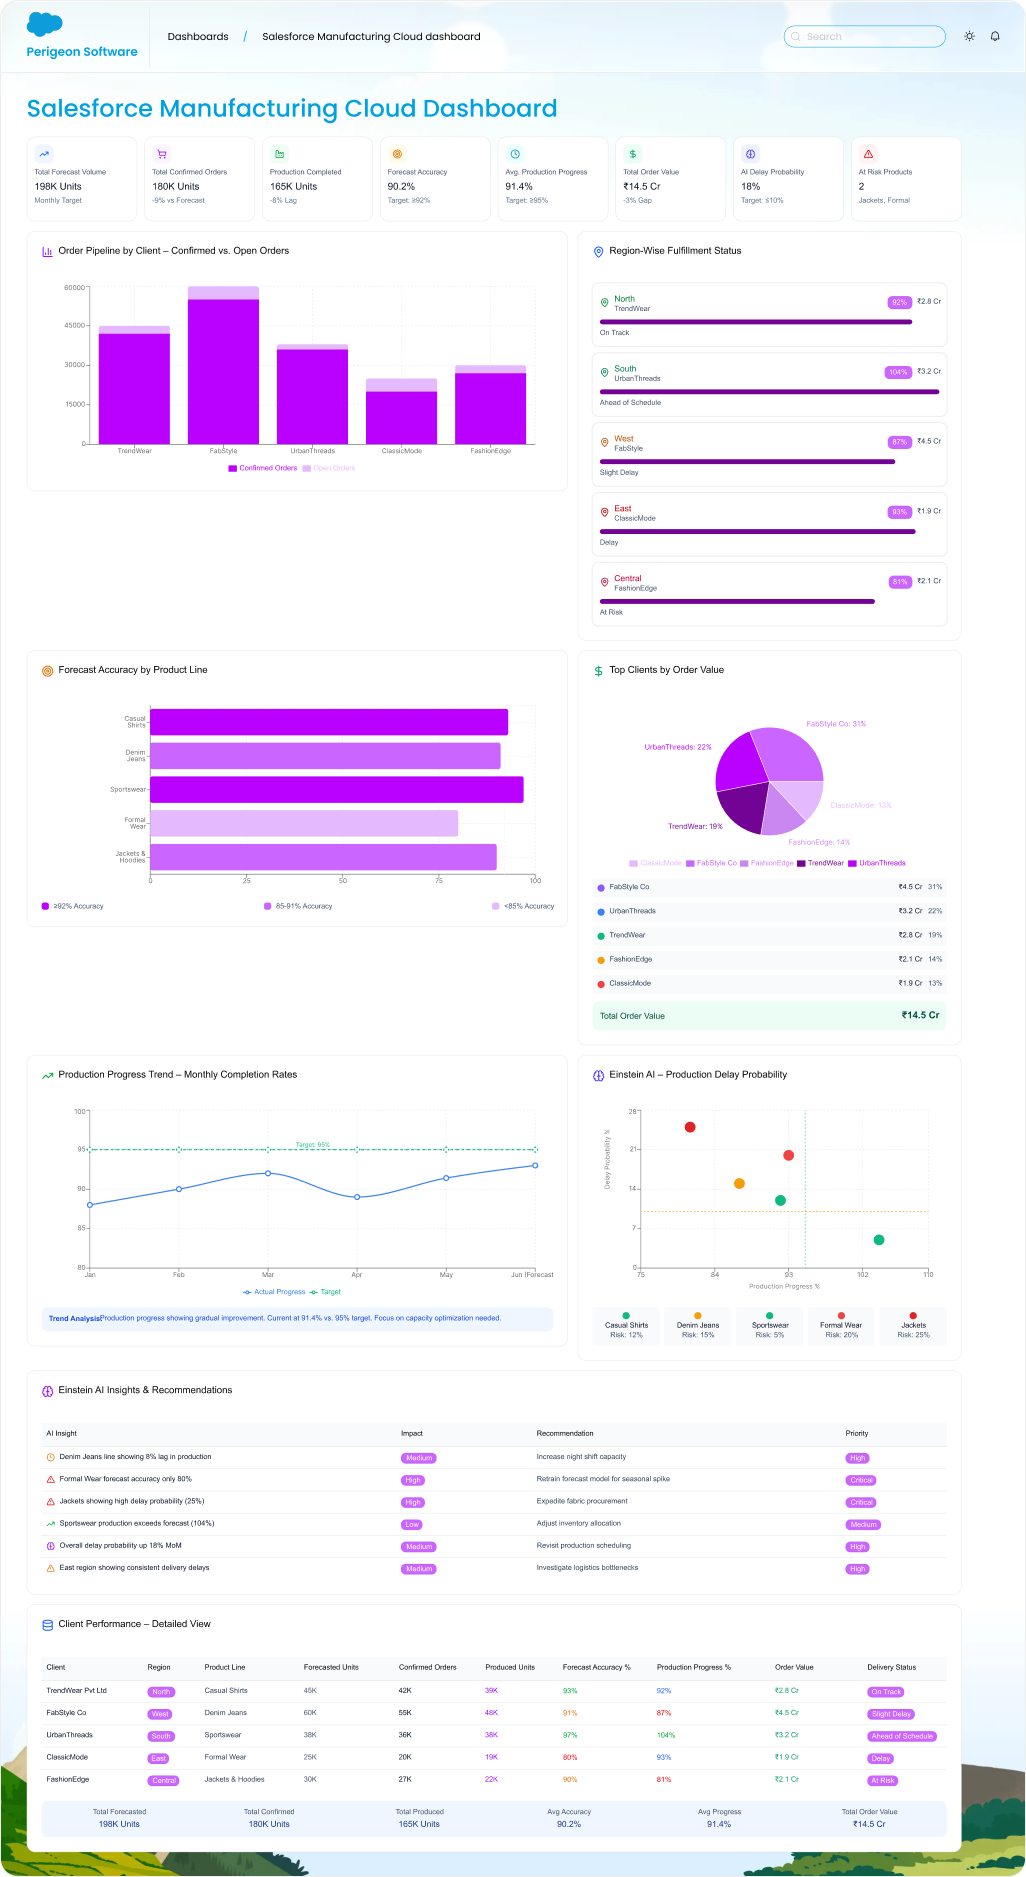Screen dimensions: 1026x1877
Task: Select the Salesforce Manufacturing Cloud dashboard breadcrumb
Action: click(371, 36)
